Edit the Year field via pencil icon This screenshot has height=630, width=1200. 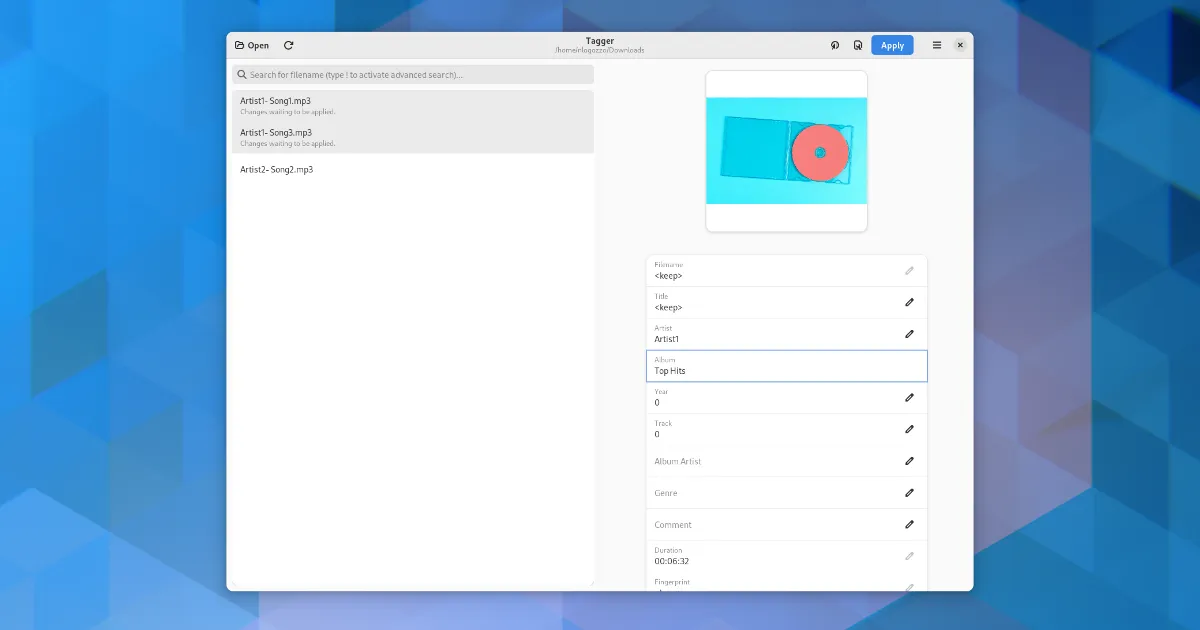click(x=909, y=397)
